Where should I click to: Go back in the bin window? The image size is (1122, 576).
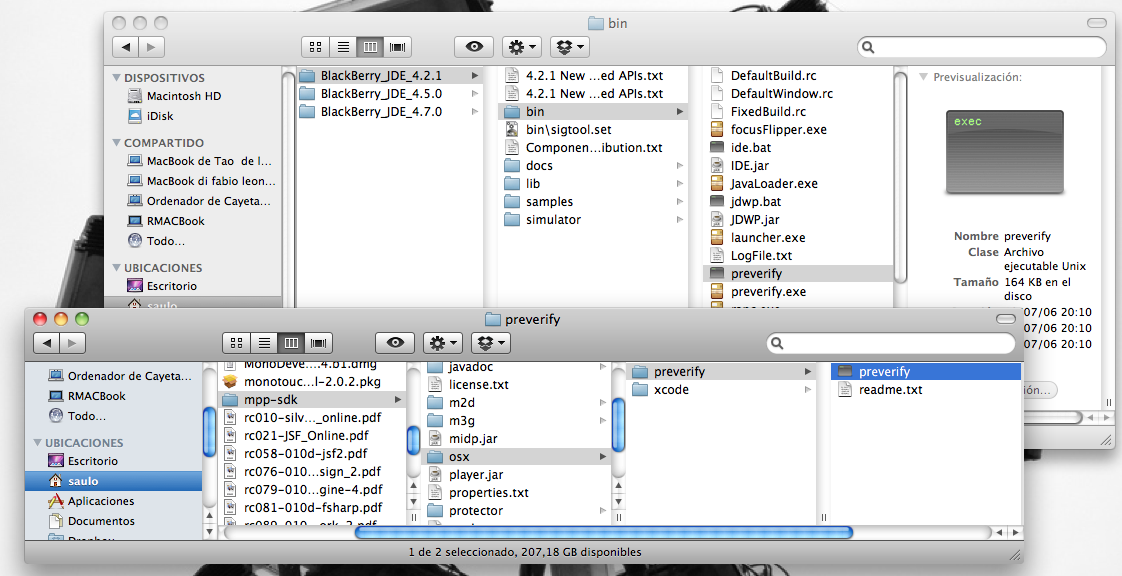(x=126, y=47)
